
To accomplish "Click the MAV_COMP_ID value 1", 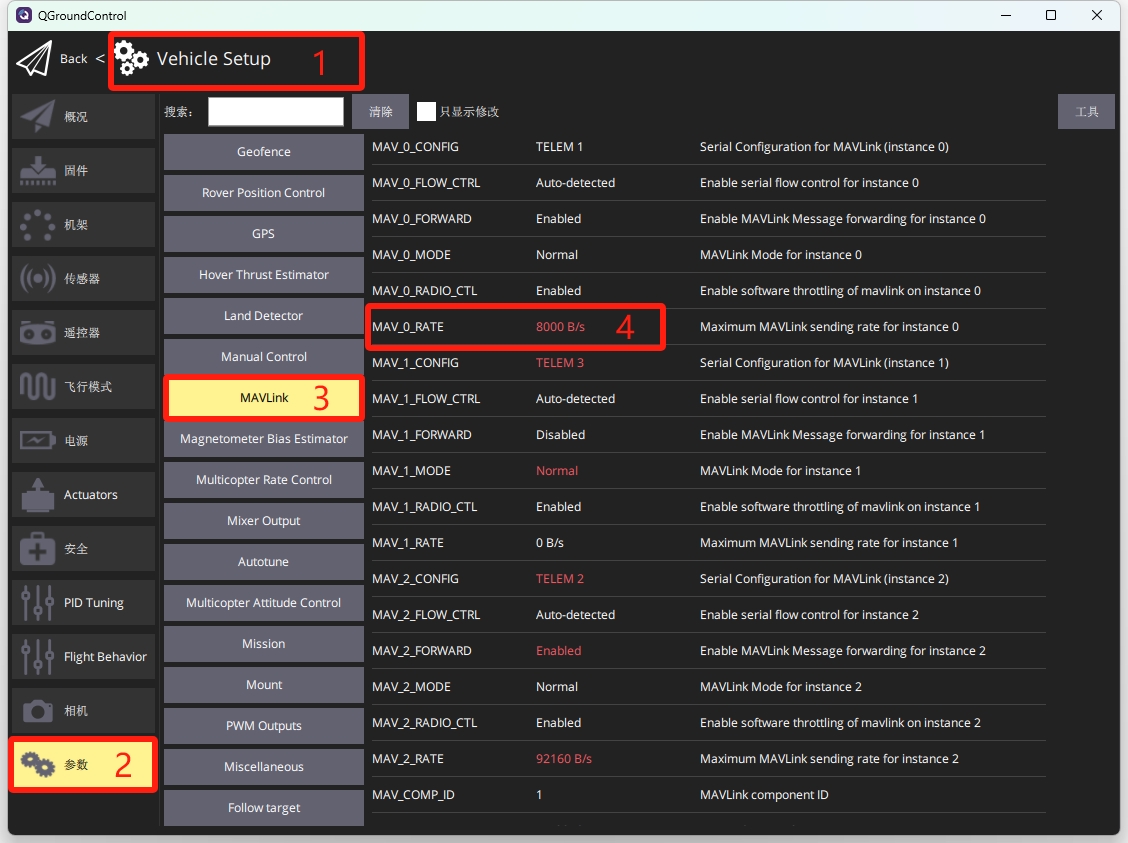I will tap(539, 794).
